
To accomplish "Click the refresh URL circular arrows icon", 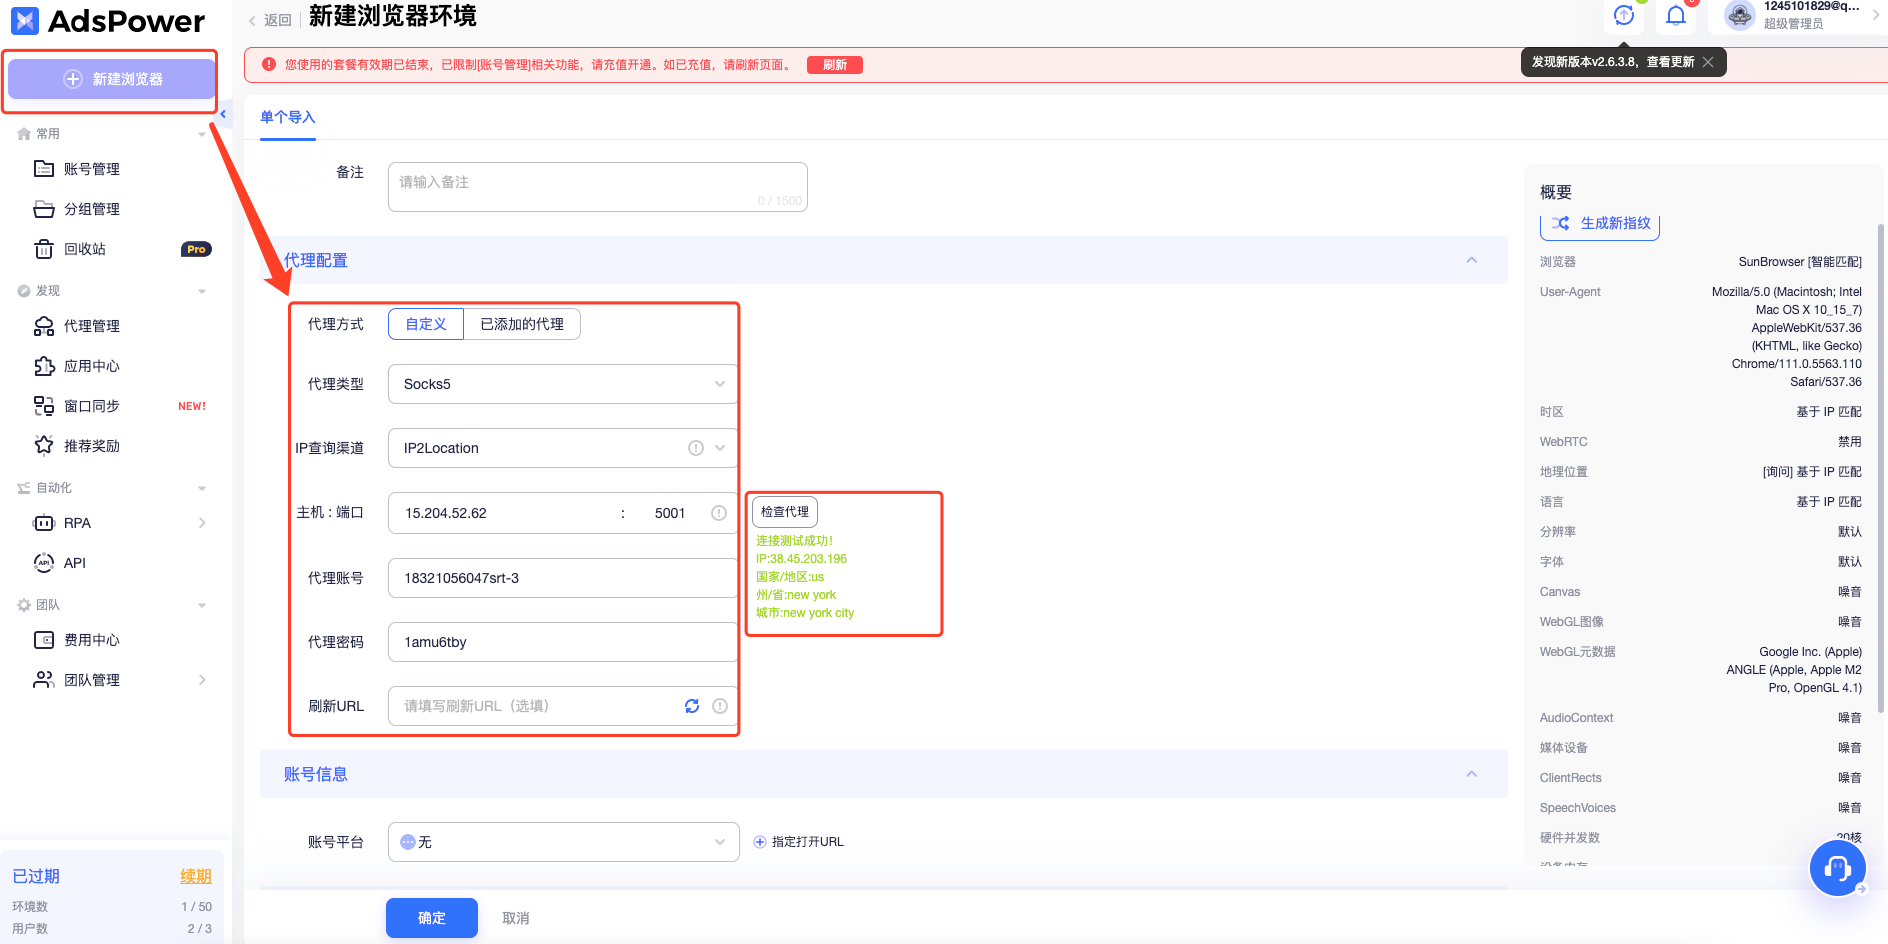I will (x=692, y=706).
